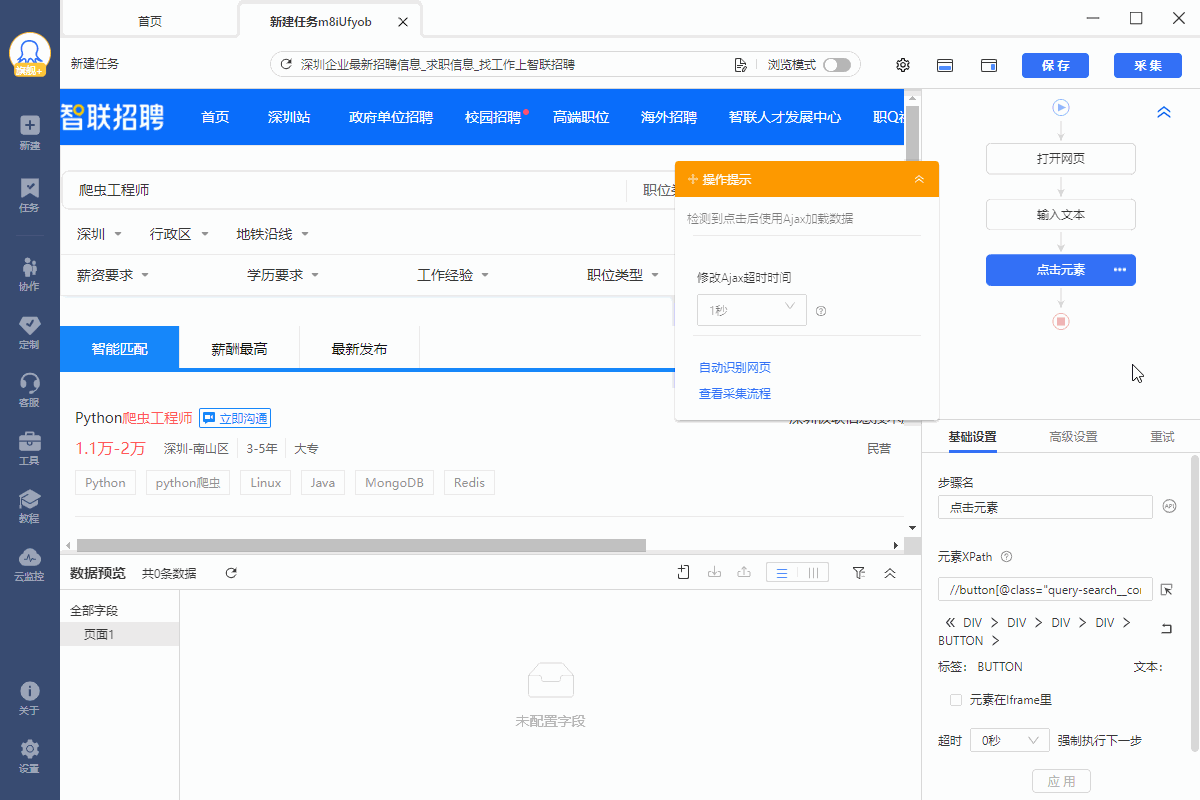The height and width of the screenshot is (800, 1200).
Task: Open the 定制 customization section
Action: (x=29, y=331)
